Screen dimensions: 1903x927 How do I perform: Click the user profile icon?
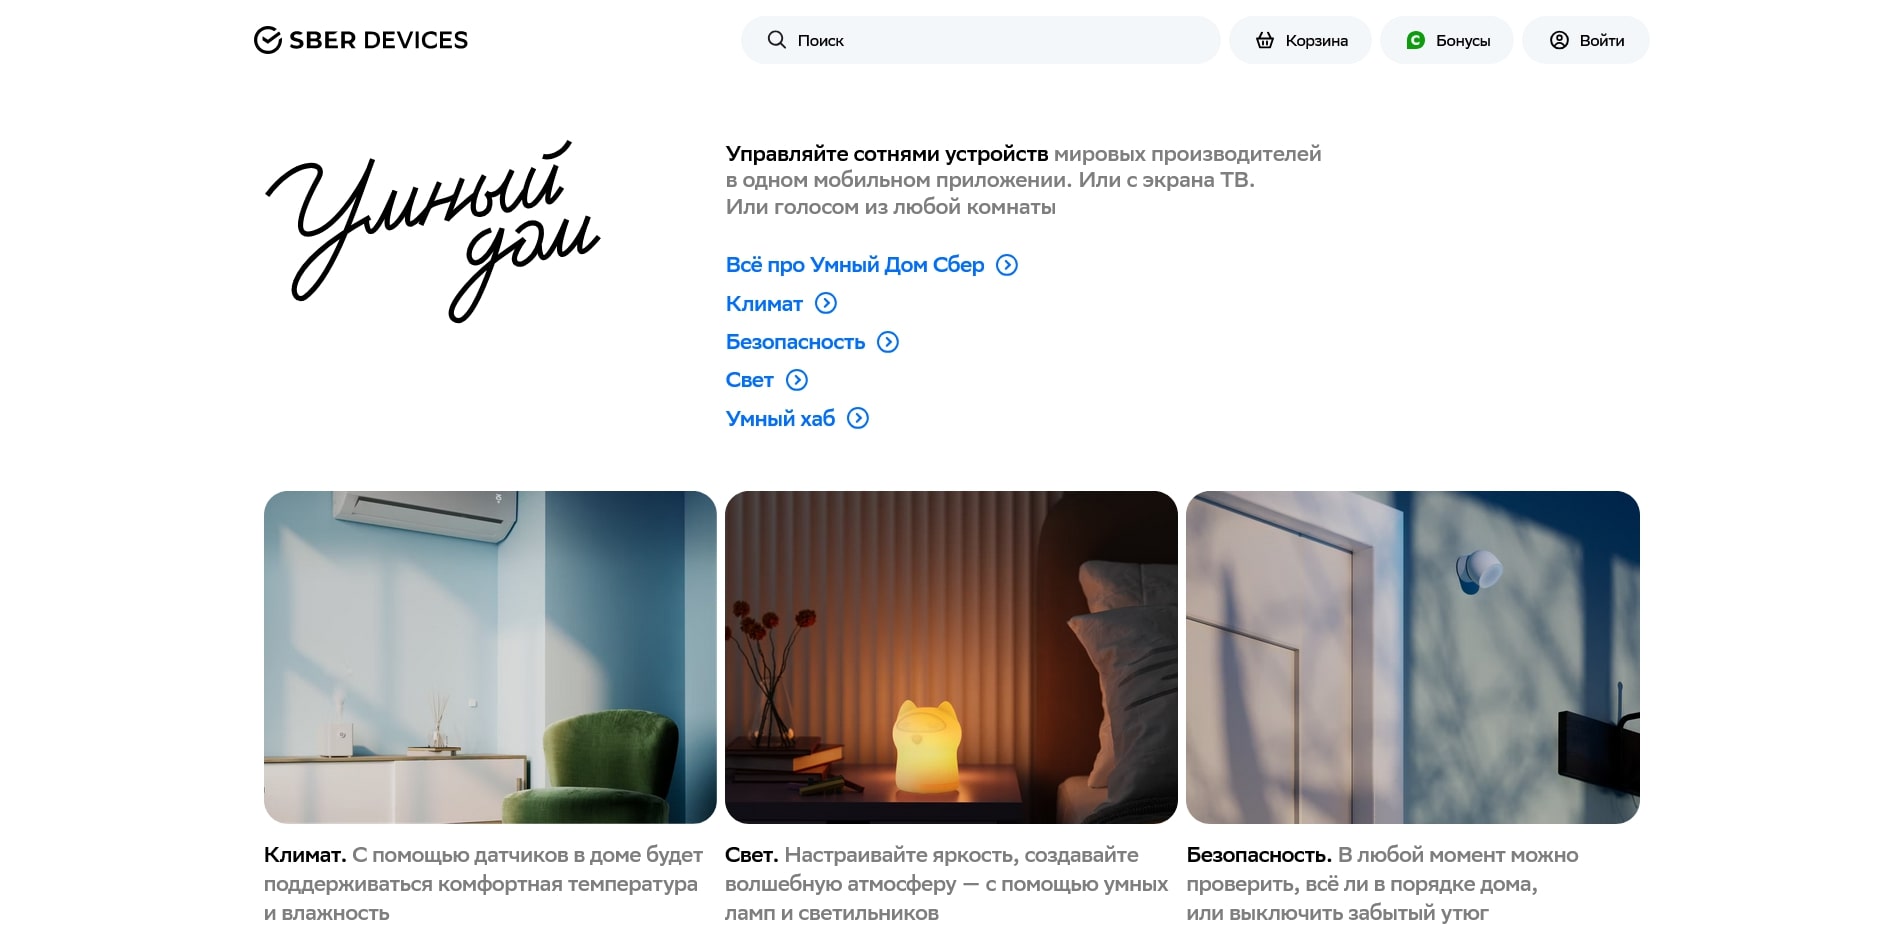pyautogui.click(x=1559, y=40)
